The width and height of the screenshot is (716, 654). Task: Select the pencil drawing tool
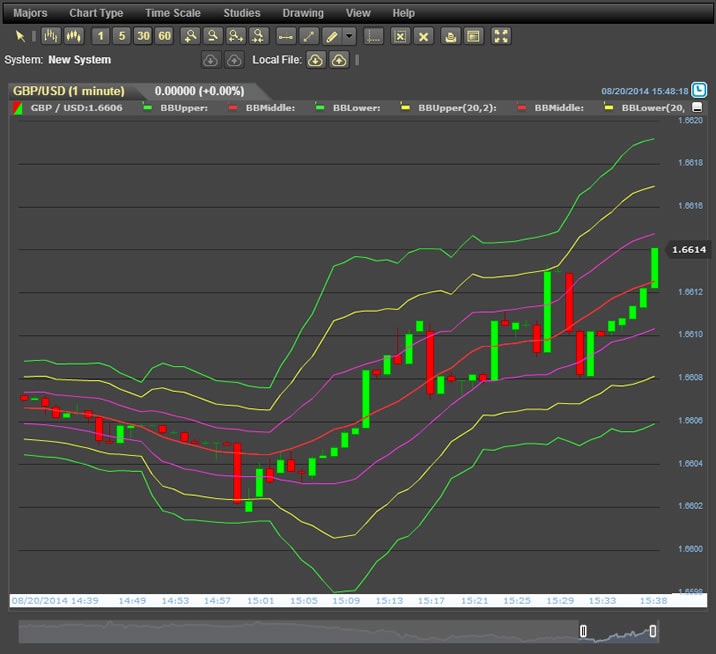coord(332,36)
